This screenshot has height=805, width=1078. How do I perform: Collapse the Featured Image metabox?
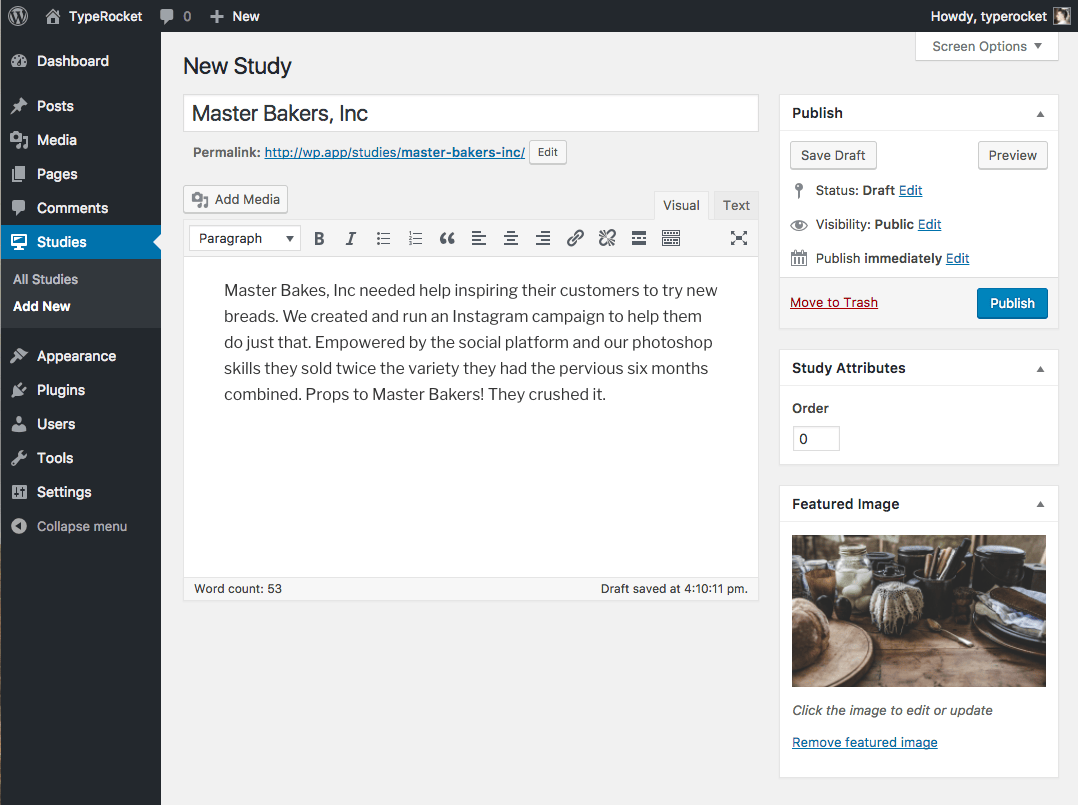(1040, 504)
